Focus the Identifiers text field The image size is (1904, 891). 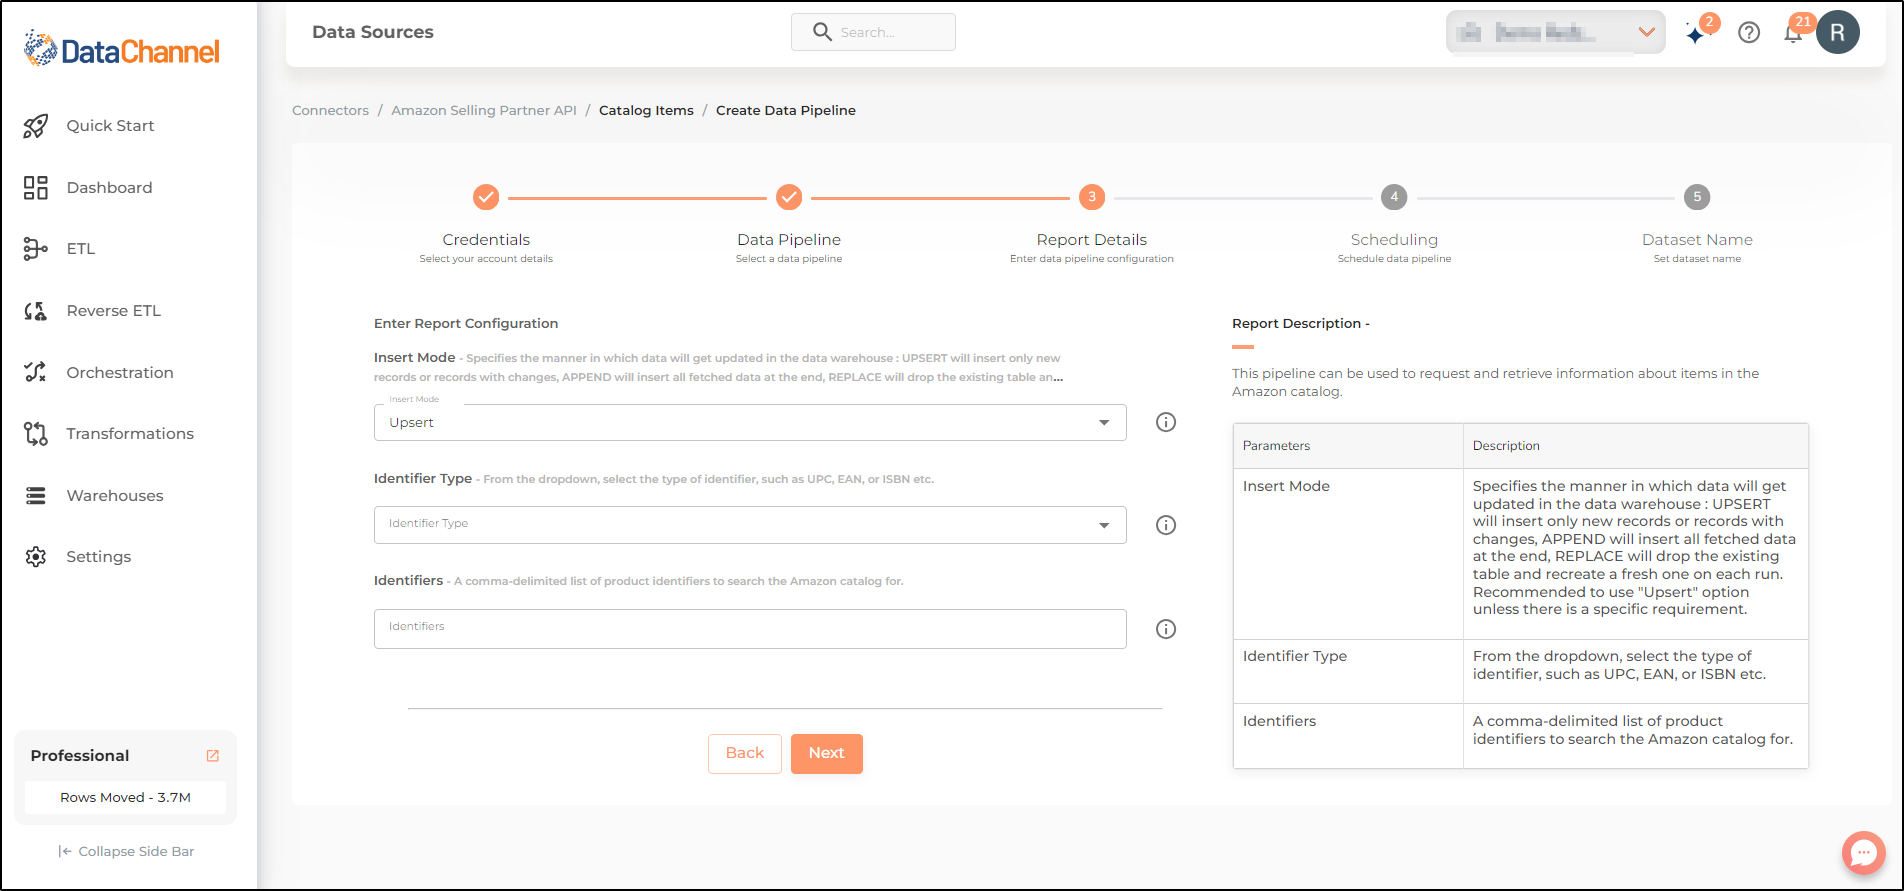pyautogui.click(x=750, y=629)
